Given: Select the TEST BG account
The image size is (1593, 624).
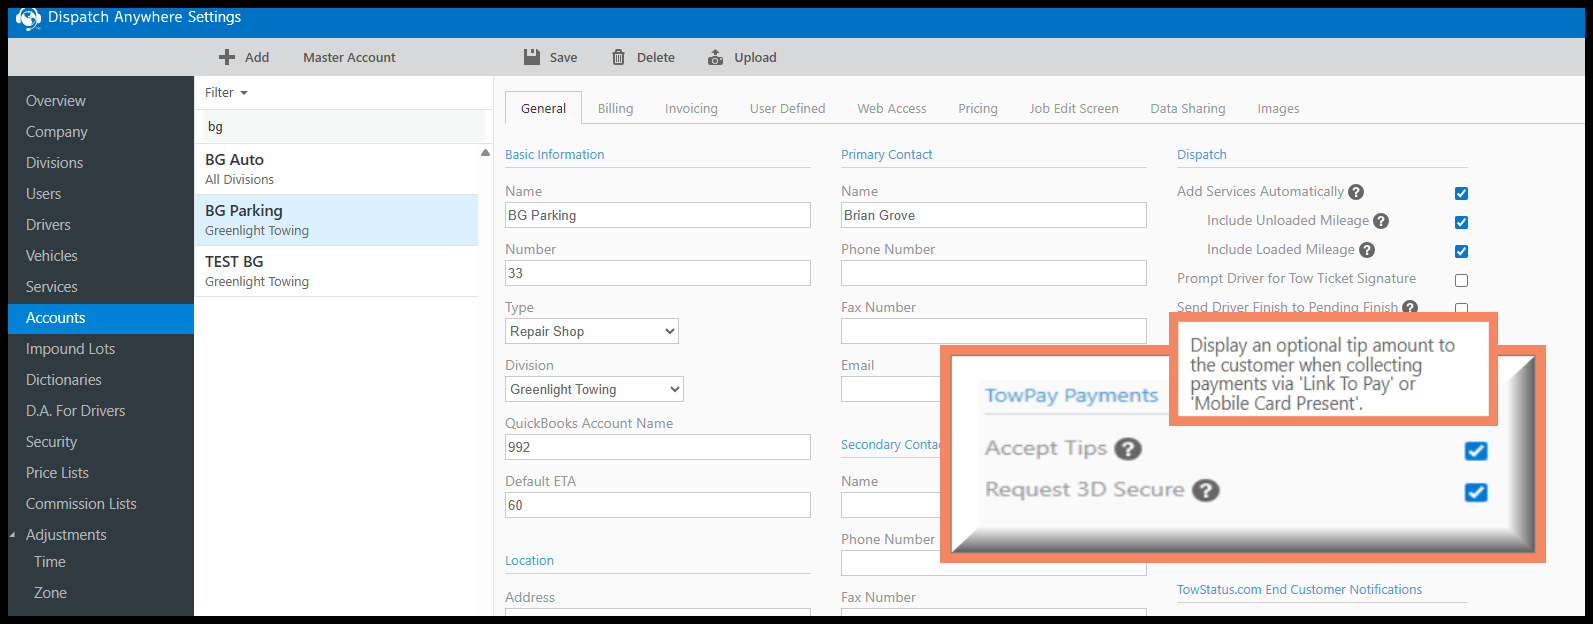Looking at the screenshot, I should point(336,271).
